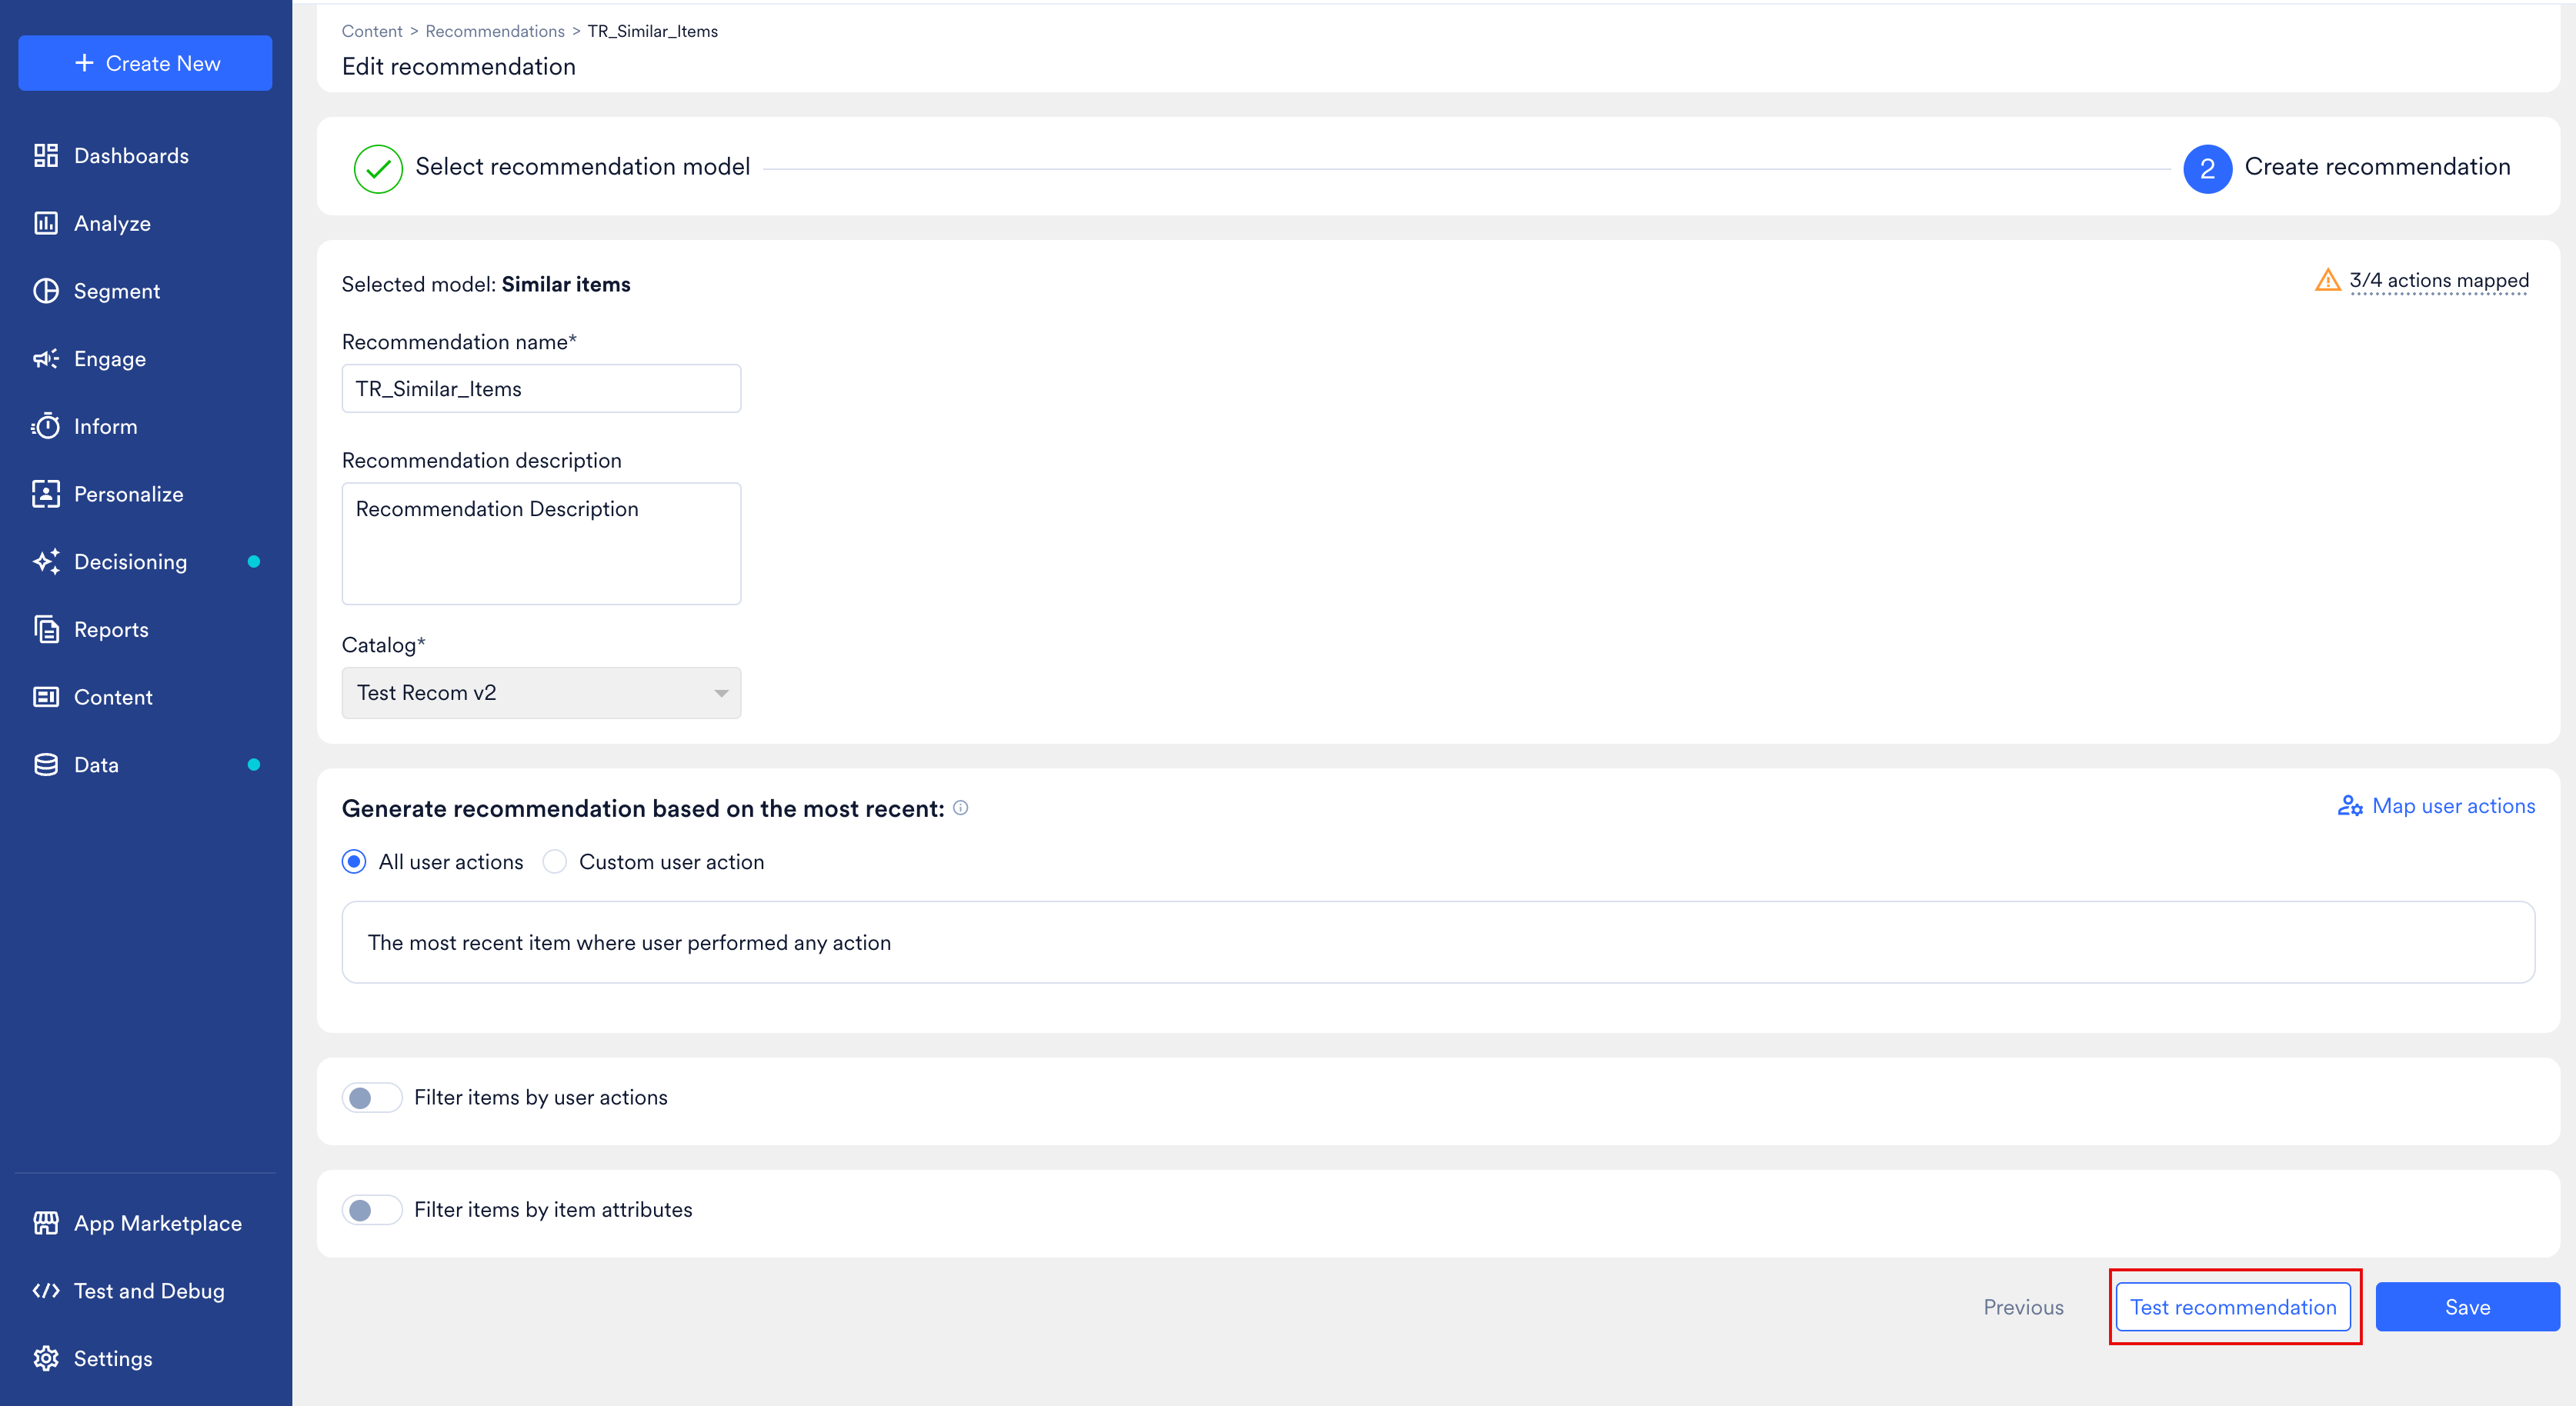
Task: Click the Create recommendation step label
Action: pos(2377,167)
